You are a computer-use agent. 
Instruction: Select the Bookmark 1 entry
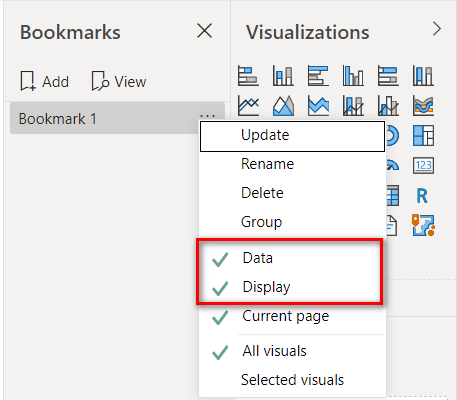117,118
